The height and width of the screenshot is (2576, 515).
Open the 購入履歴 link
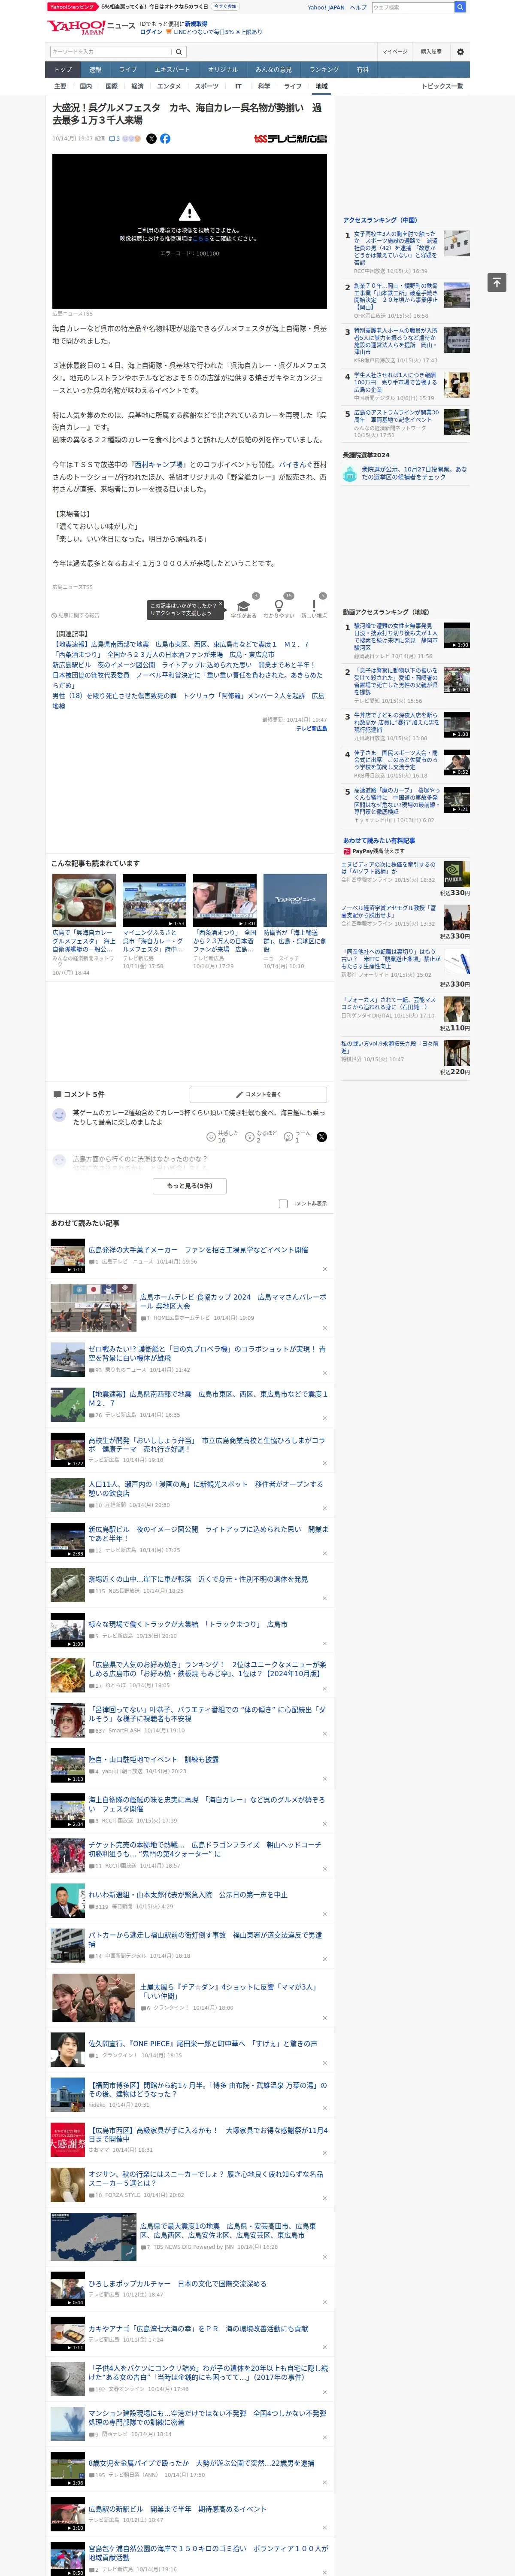pyautogui.click(x=431, y=52)
